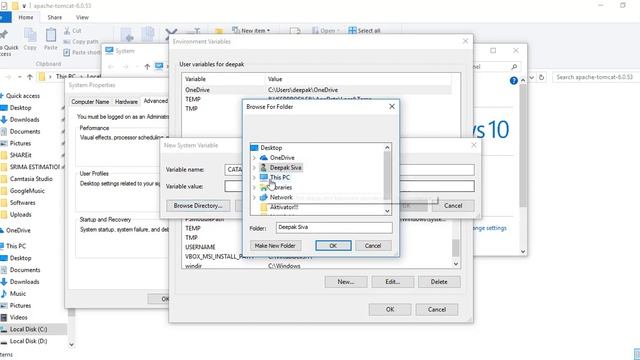Screen dimensions: 640x360
Task: Expand the This PC tree node
Action: point(254,178)
